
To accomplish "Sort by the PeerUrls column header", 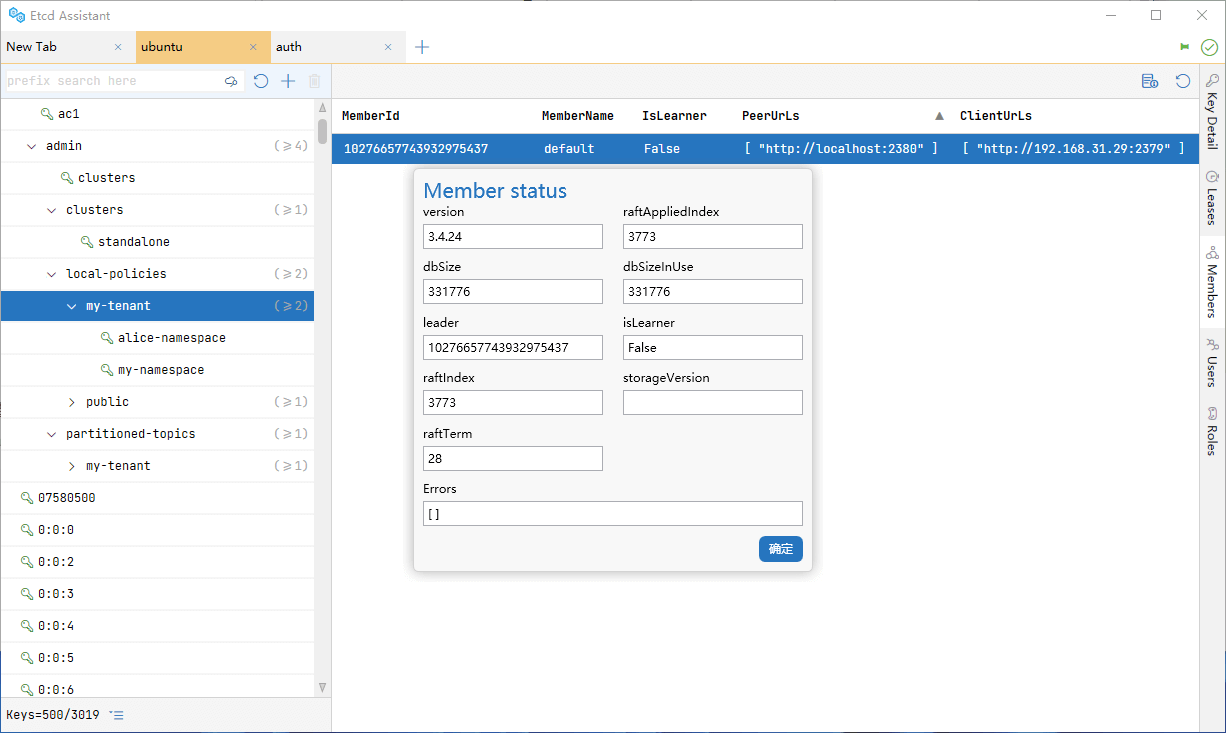I will click(770, 116).
